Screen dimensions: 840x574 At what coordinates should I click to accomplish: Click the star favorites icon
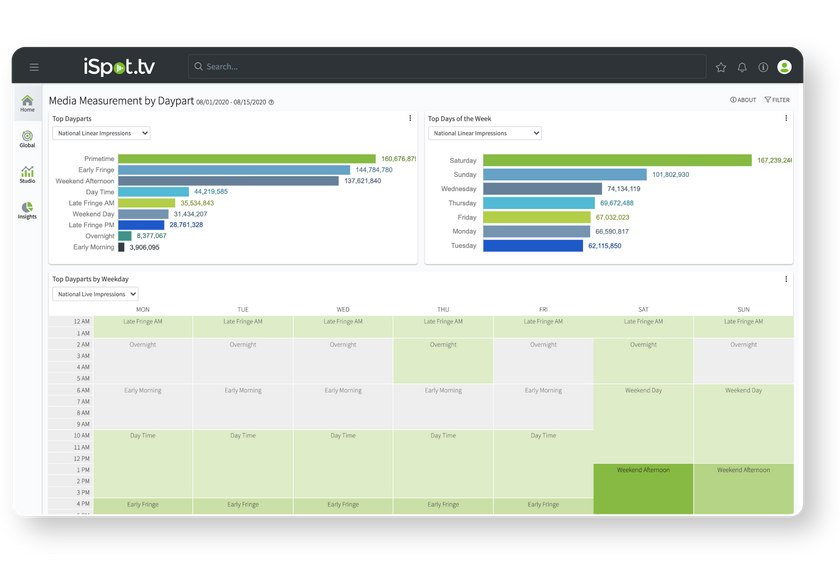[721, 67]
